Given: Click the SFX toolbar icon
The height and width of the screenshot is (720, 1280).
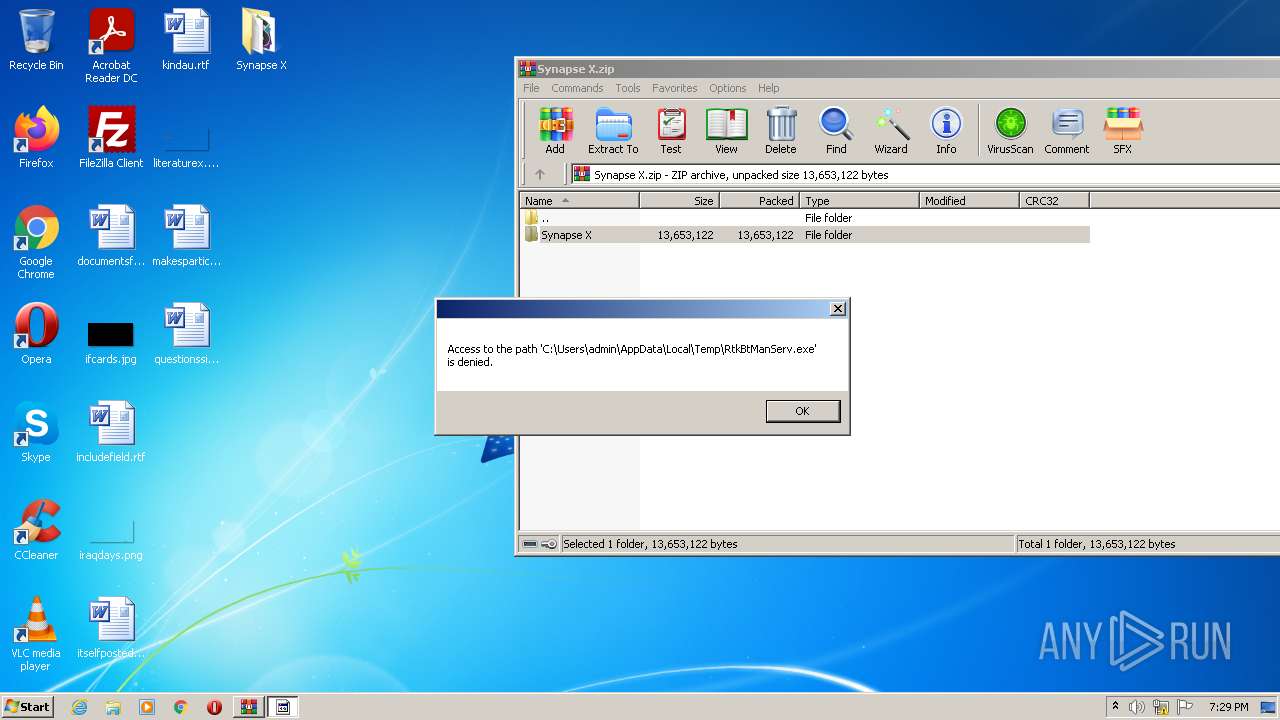Looking at the screenshot, I should [1123, 131].
